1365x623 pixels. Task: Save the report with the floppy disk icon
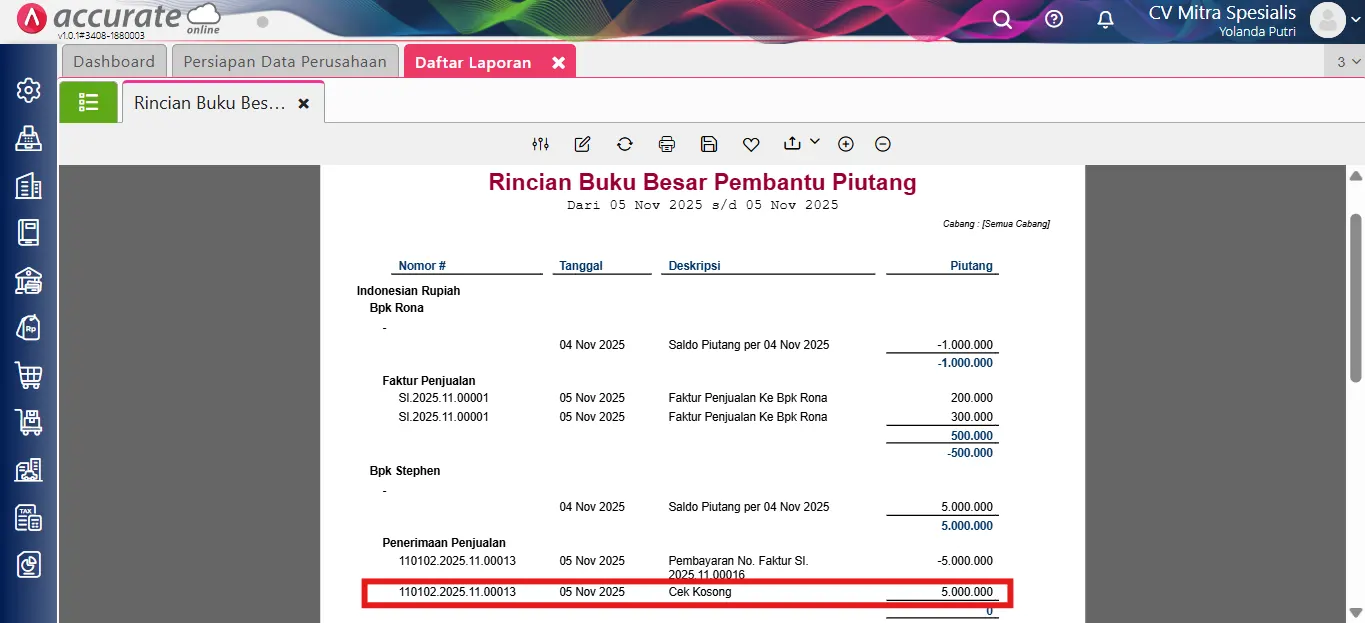pos(709,144)
